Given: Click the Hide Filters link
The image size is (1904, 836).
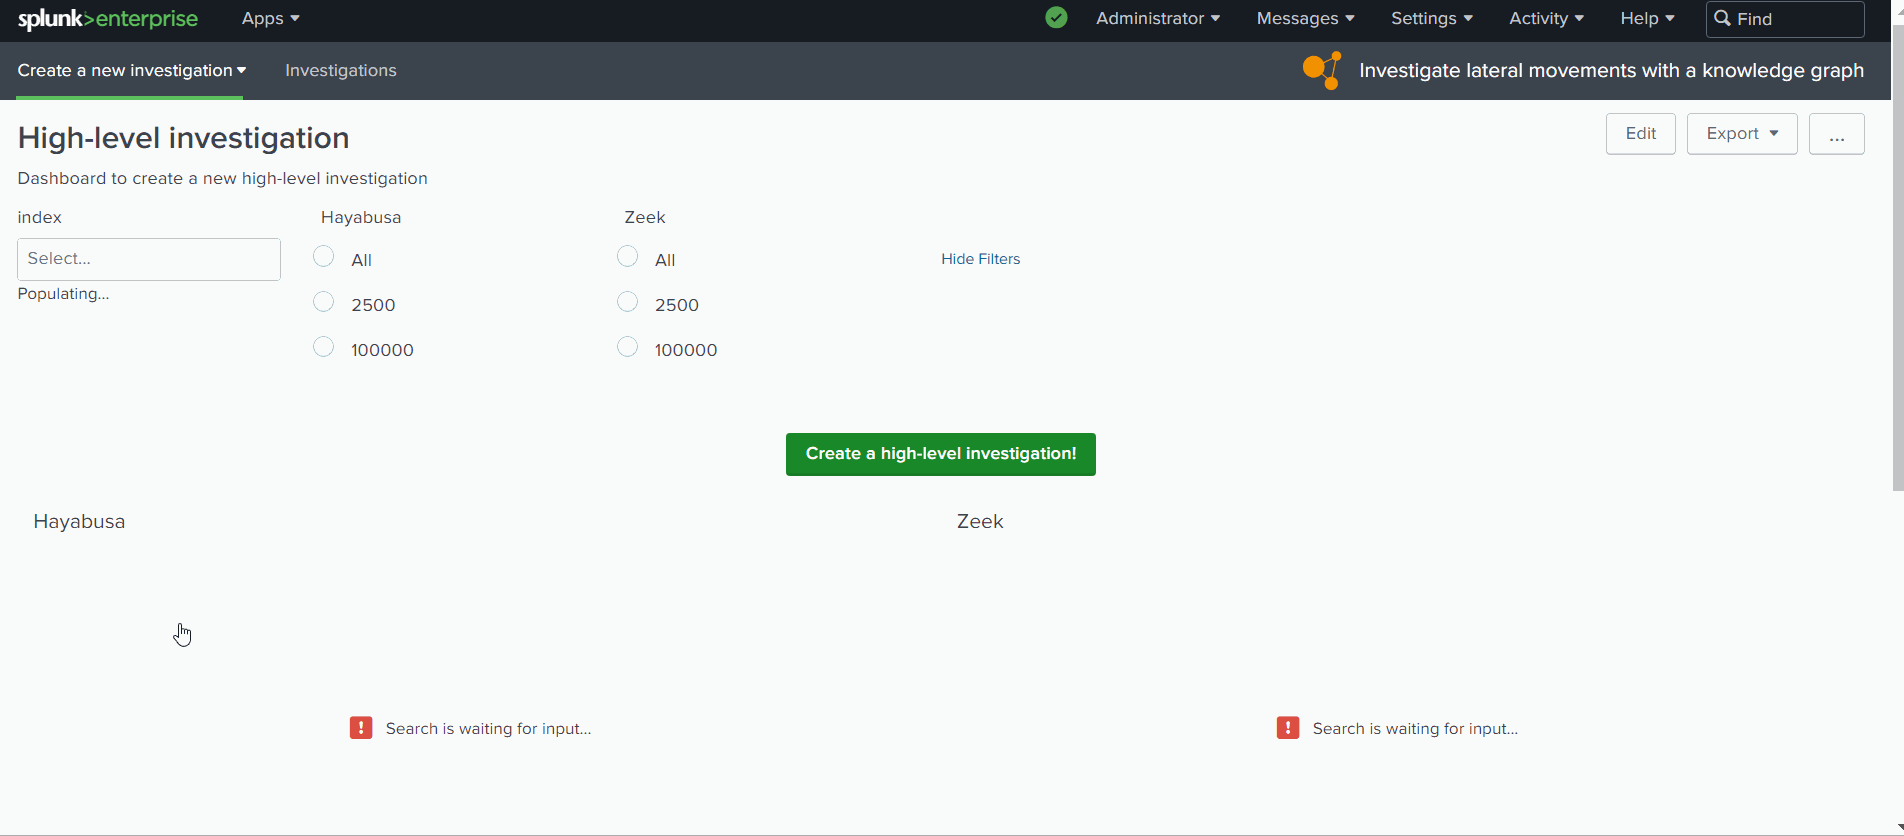Looking at the screenshot, I should (980, 259).
